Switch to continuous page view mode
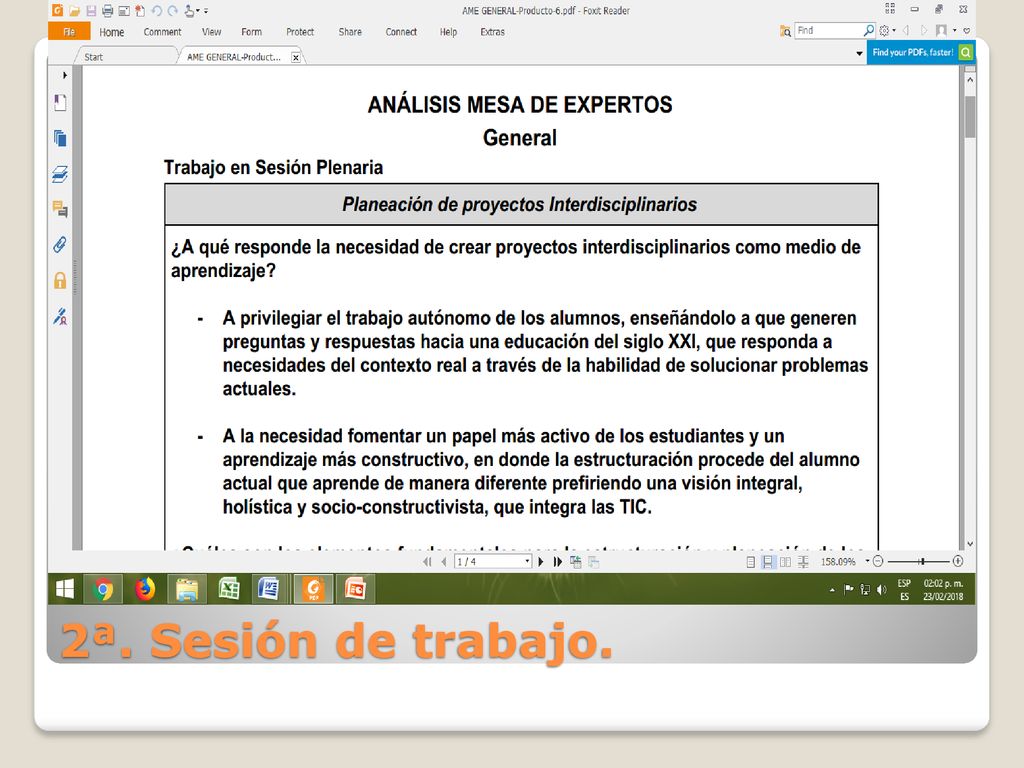 coord(768,562)
